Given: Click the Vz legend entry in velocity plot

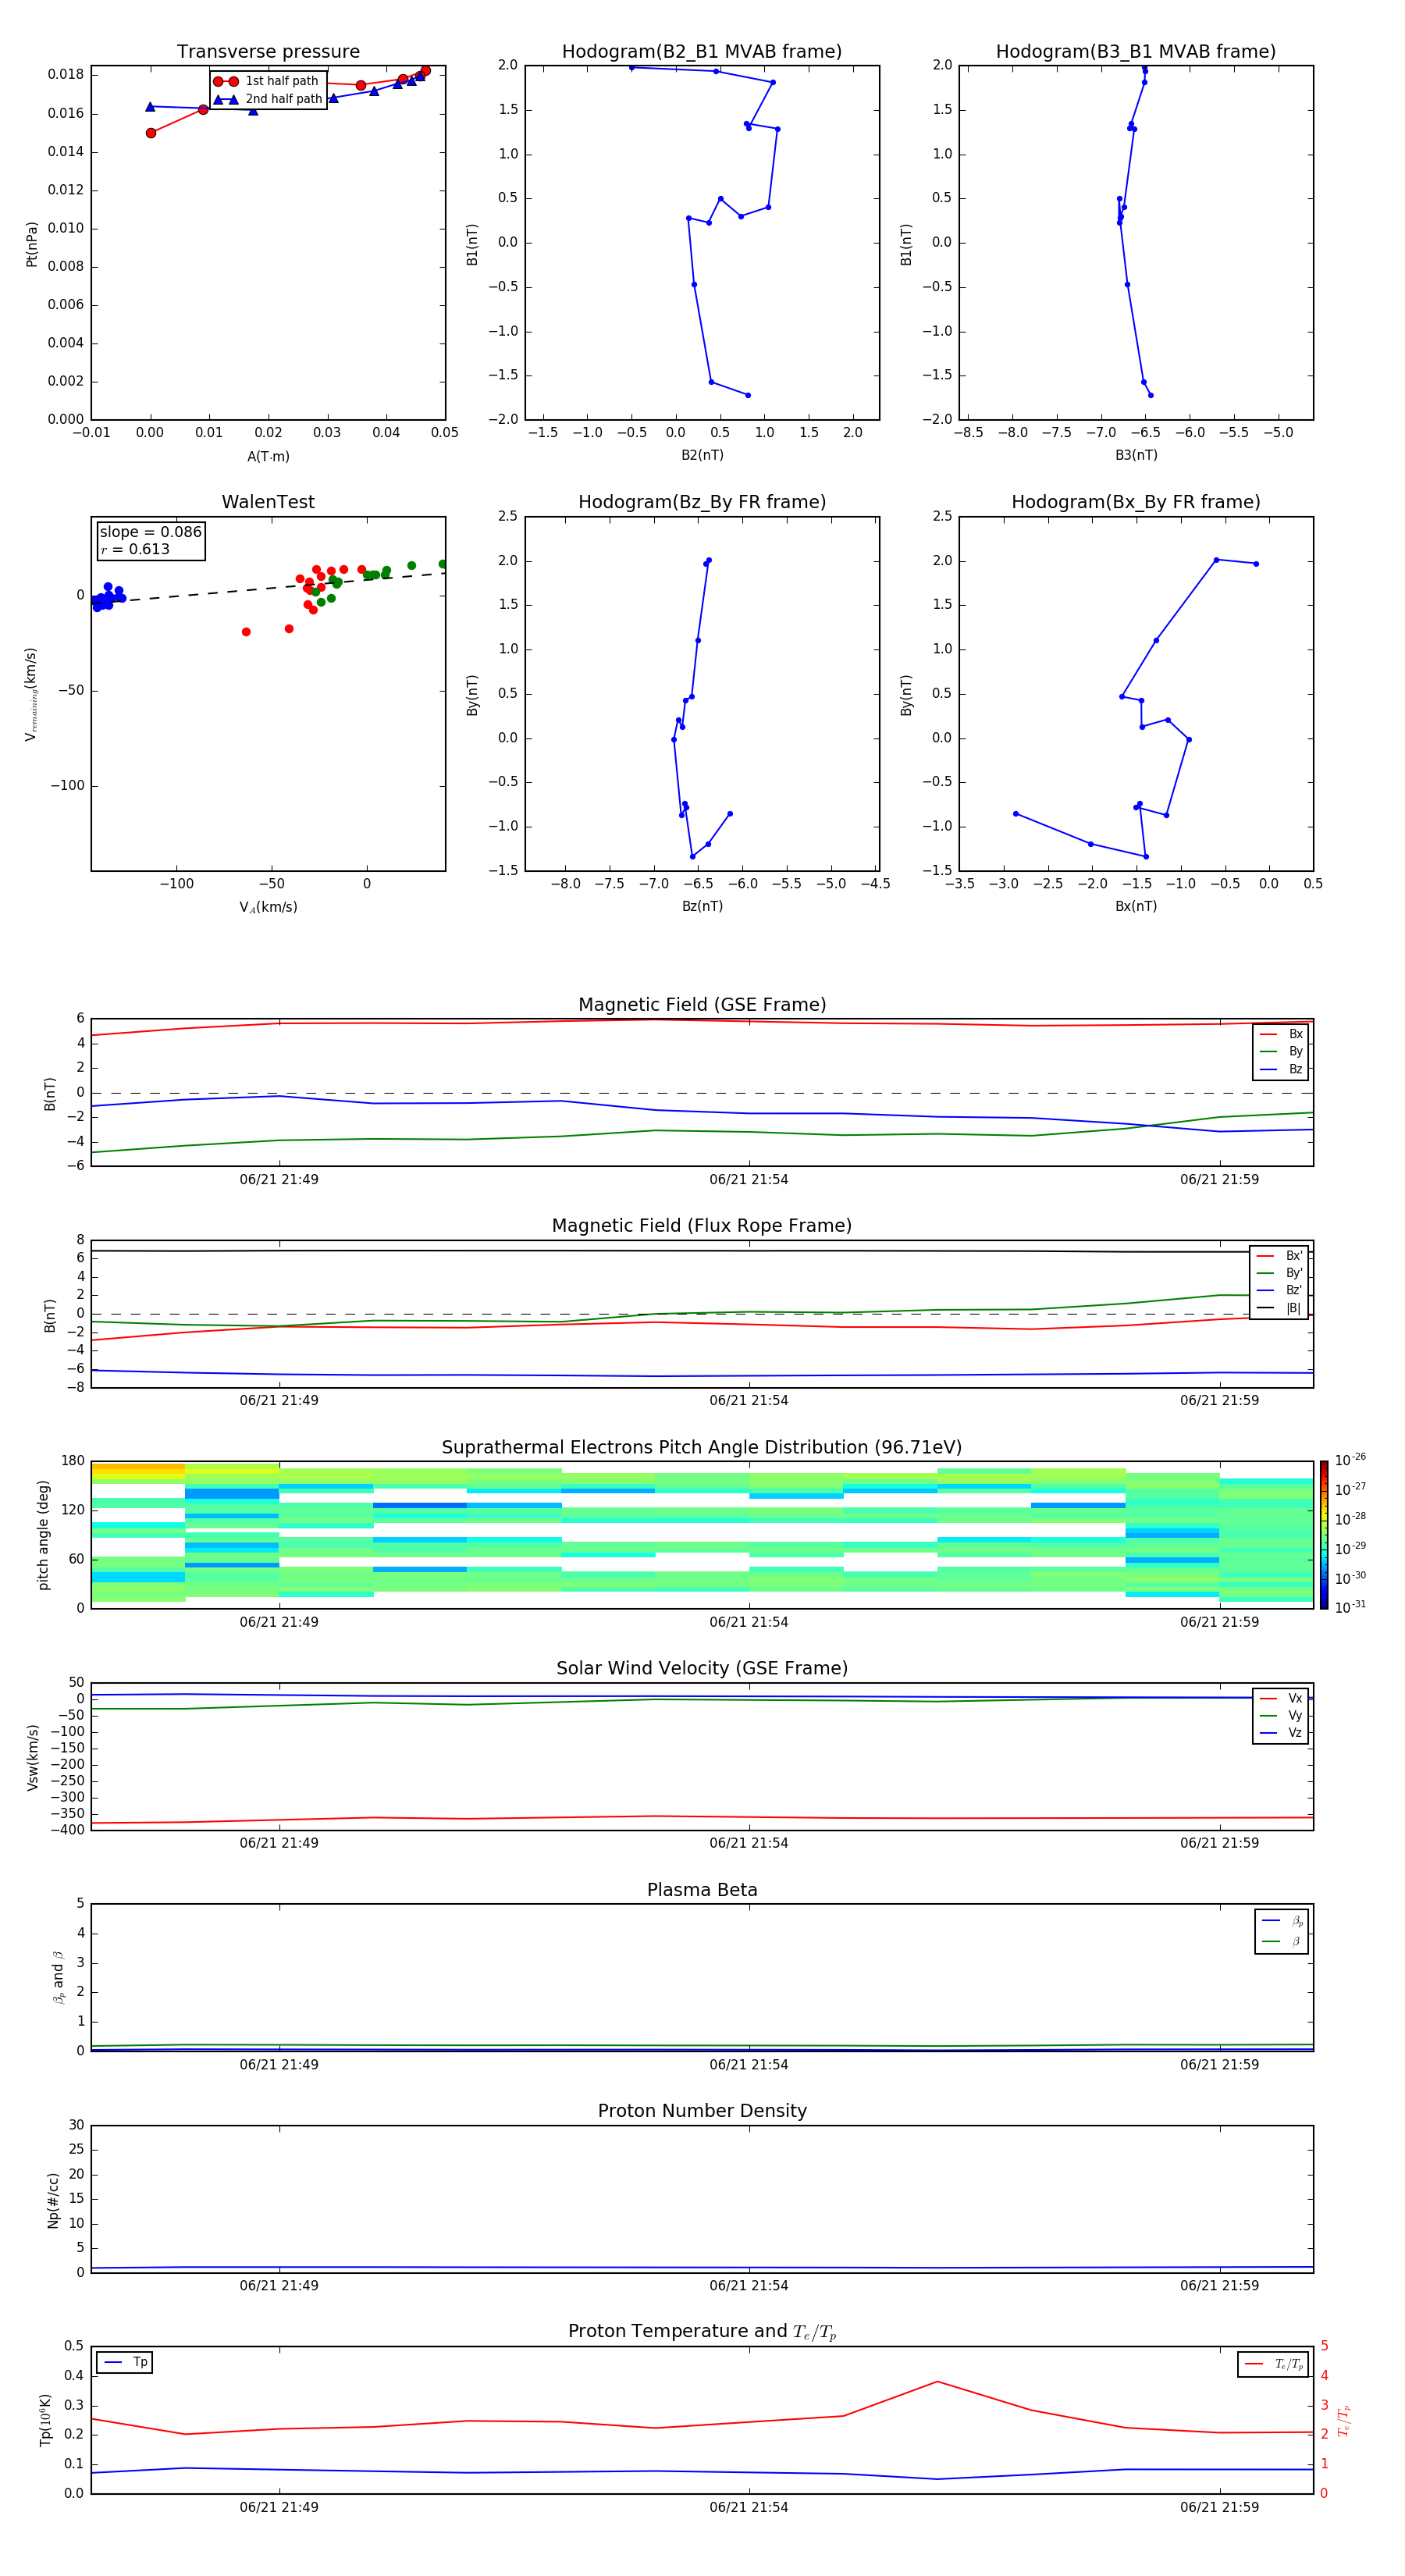Looking at the screenshot, I should [x=1281, y=1733].
